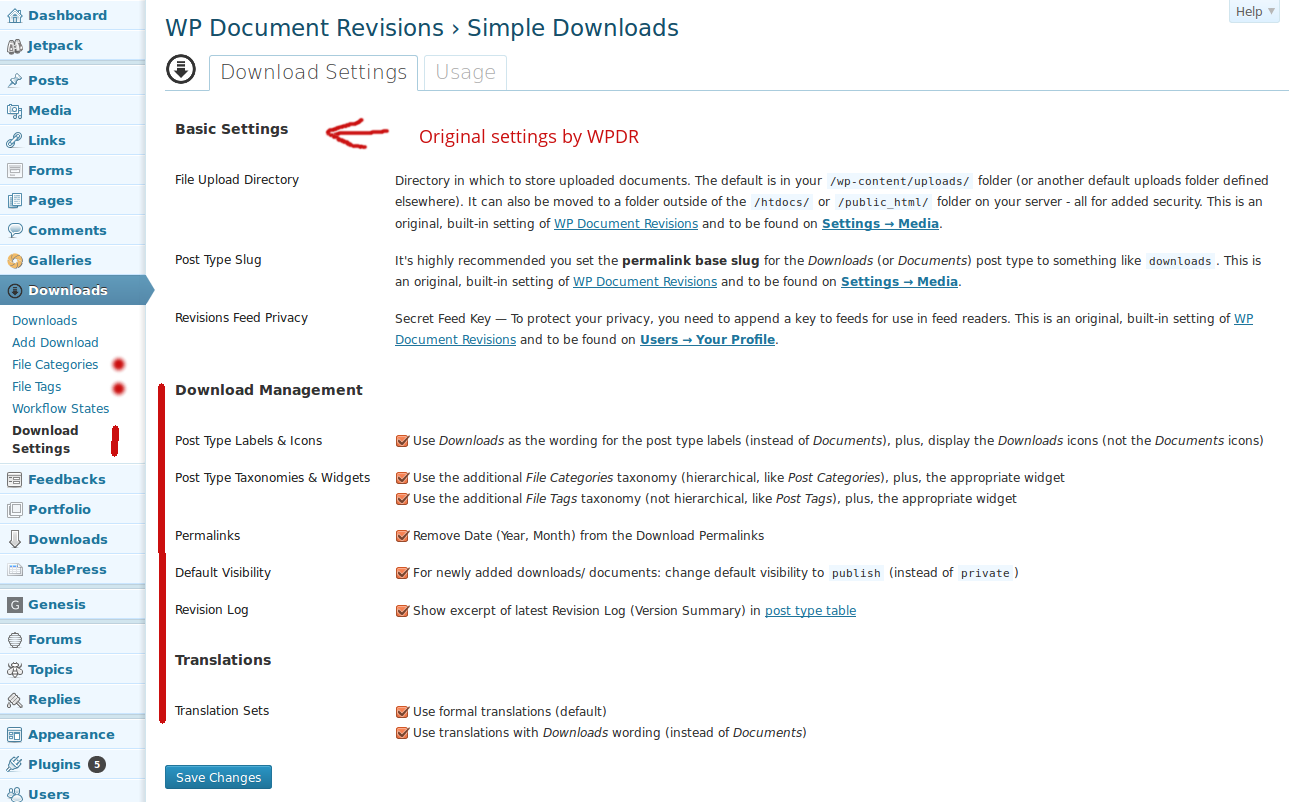Click the Basic Settings heading
This screenshot has width=1290, height=802.
click(x=231, y=129)
